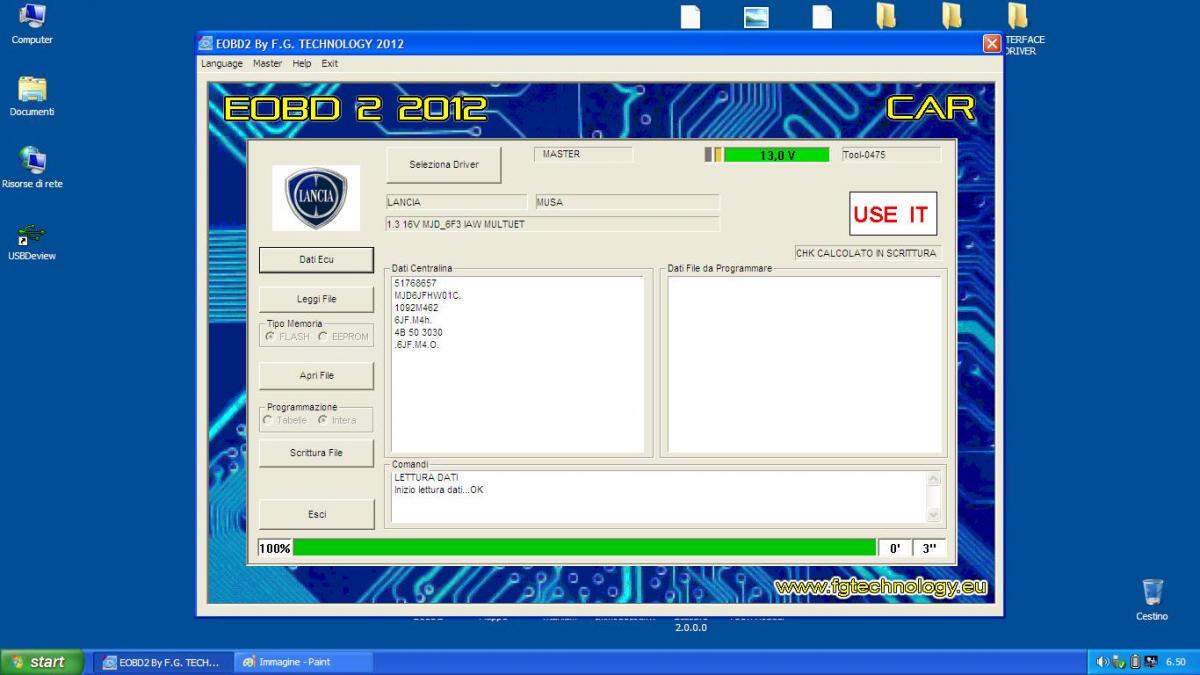Switch to Immagine - Paint taskbar item

pos(303,662)
